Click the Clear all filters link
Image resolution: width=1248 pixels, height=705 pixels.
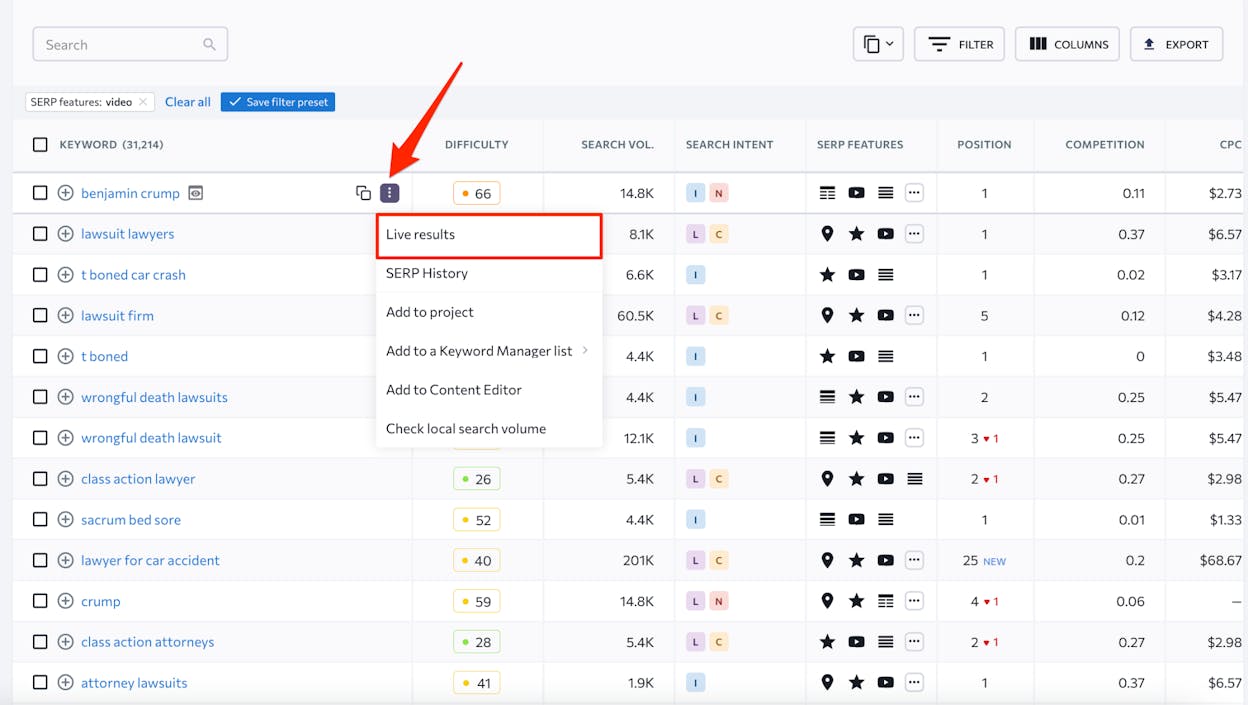pyautogui.click(x=188, y=102)
